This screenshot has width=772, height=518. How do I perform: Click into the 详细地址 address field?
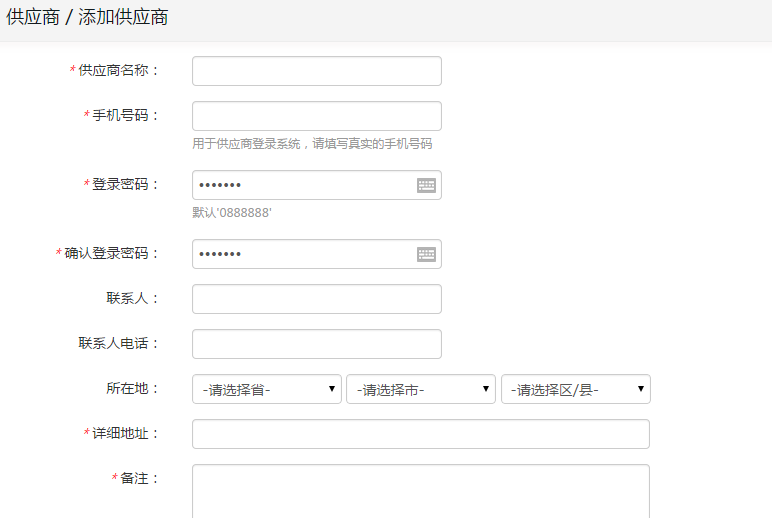click(420, 434)
